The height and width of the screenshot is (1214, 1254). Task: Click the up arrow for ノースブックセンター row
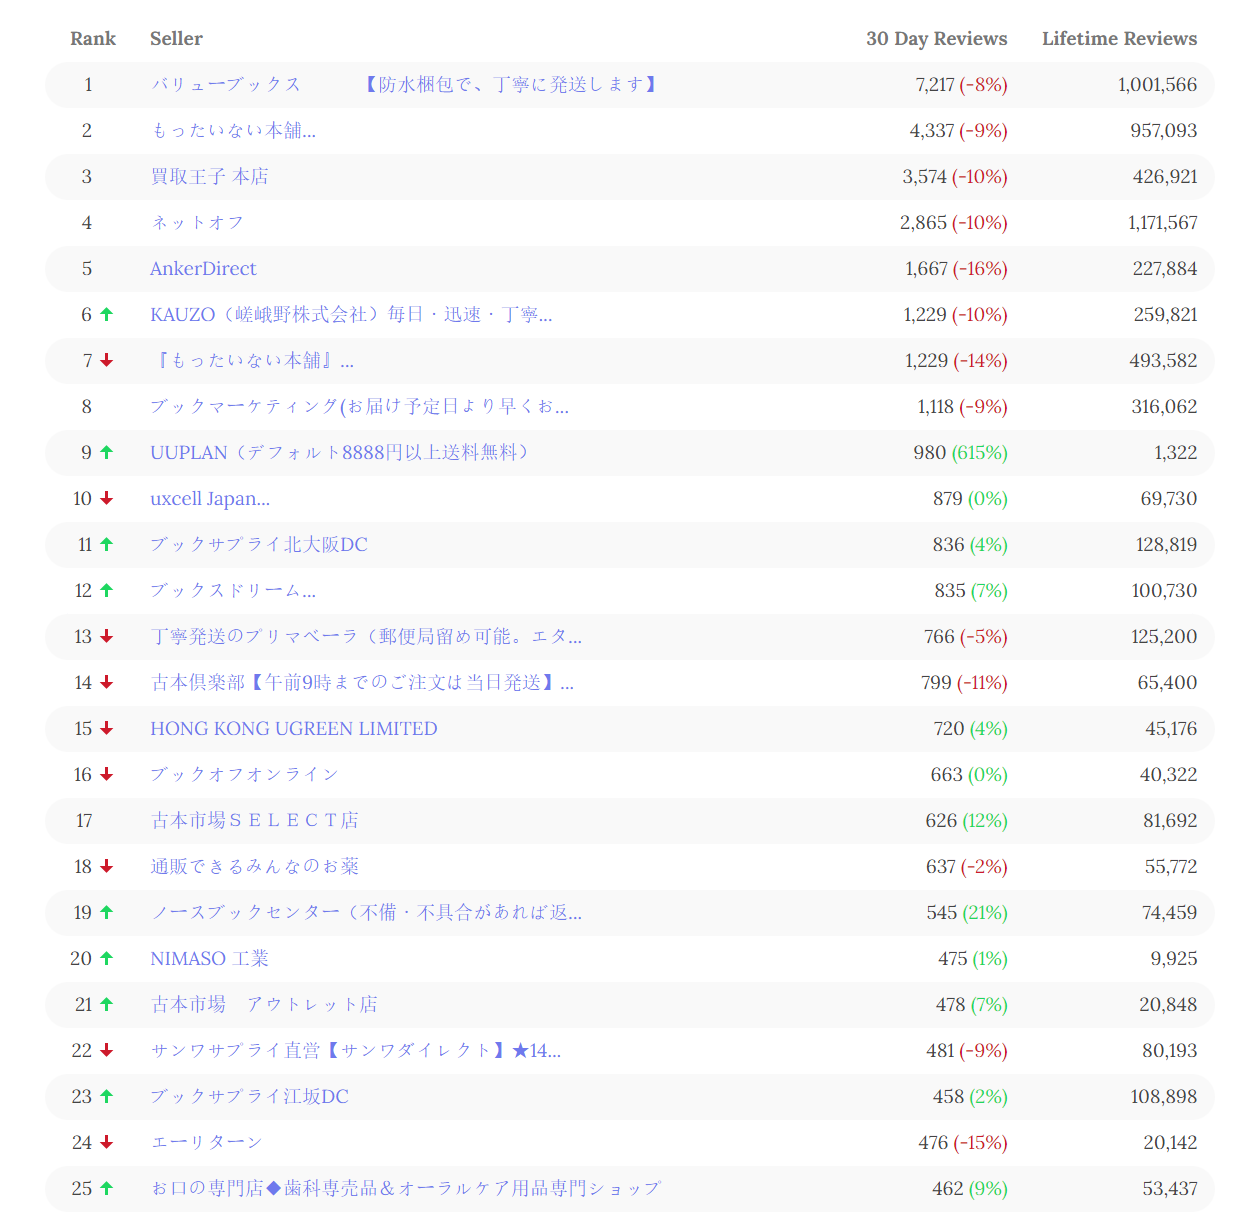107,912
